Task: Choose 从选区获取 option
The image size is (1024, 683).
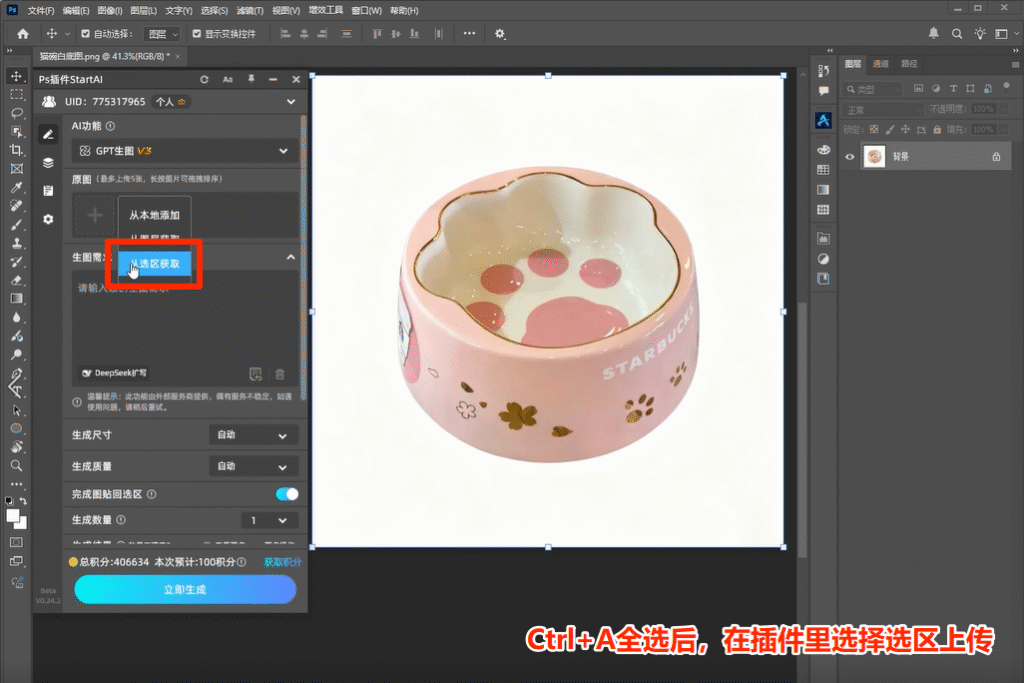Action: coord(155,264)
